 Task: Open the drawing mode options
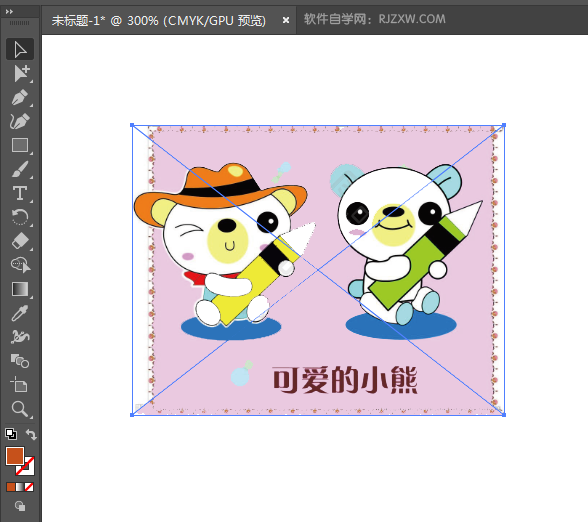pos(20,506)
